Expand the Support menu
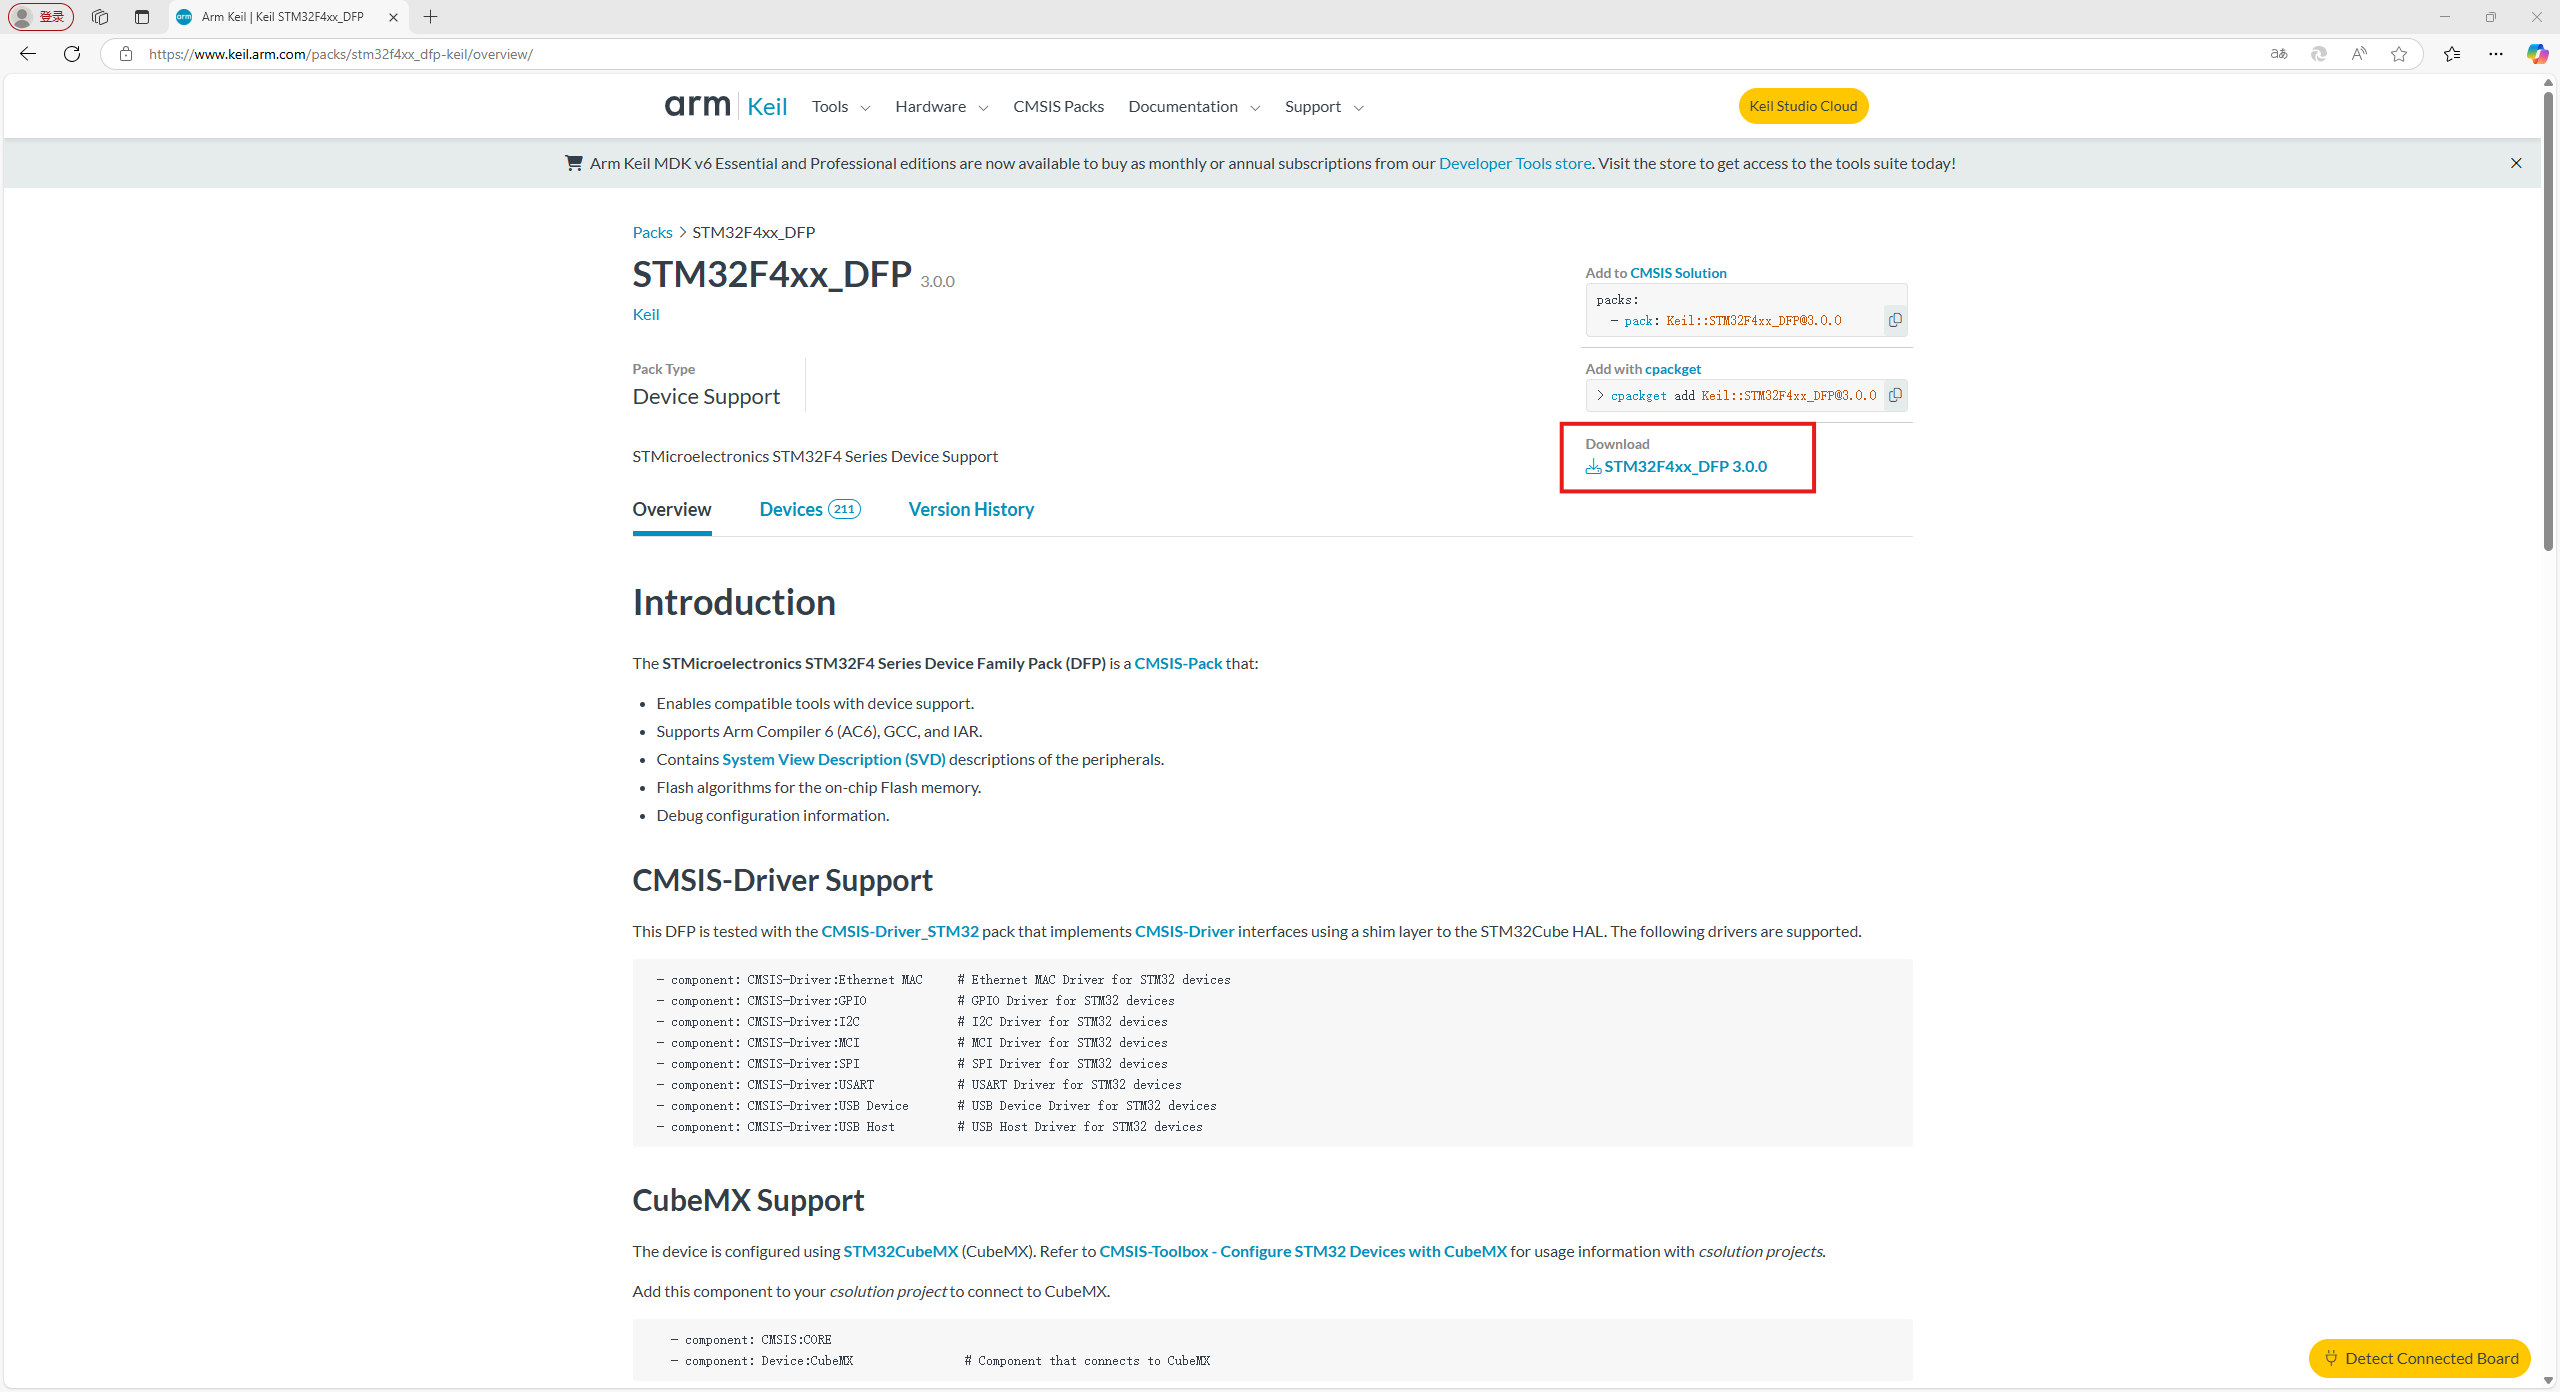This screenshot has height=1392, width=2560. tap(1324, 107)
